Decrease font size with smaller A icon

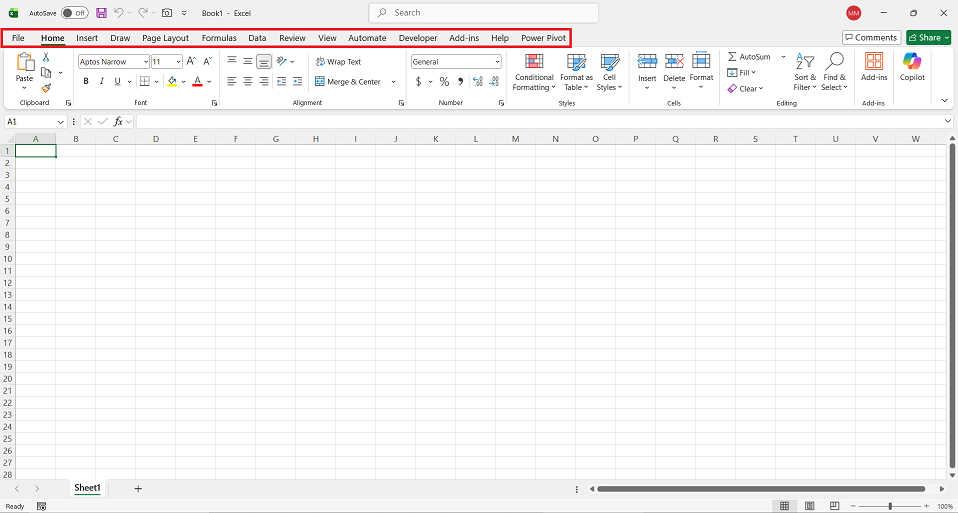(x=208, y=62)
